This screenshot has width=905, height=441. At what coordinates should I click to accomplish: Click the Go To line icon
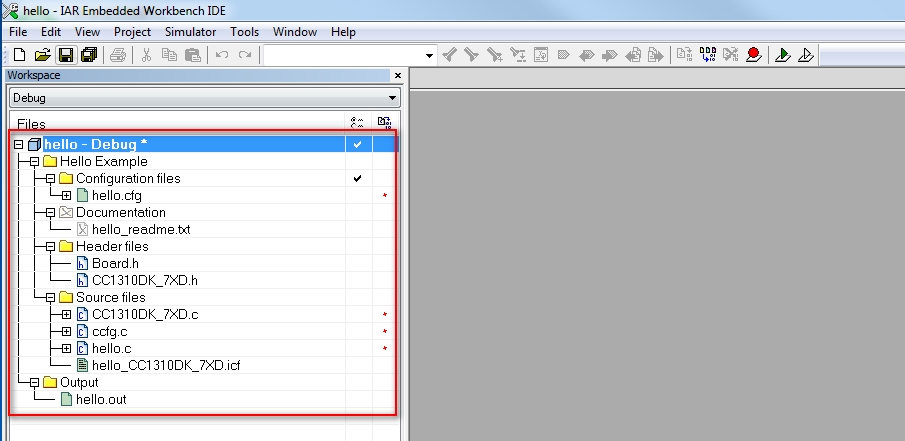click(x=541, y=55)
